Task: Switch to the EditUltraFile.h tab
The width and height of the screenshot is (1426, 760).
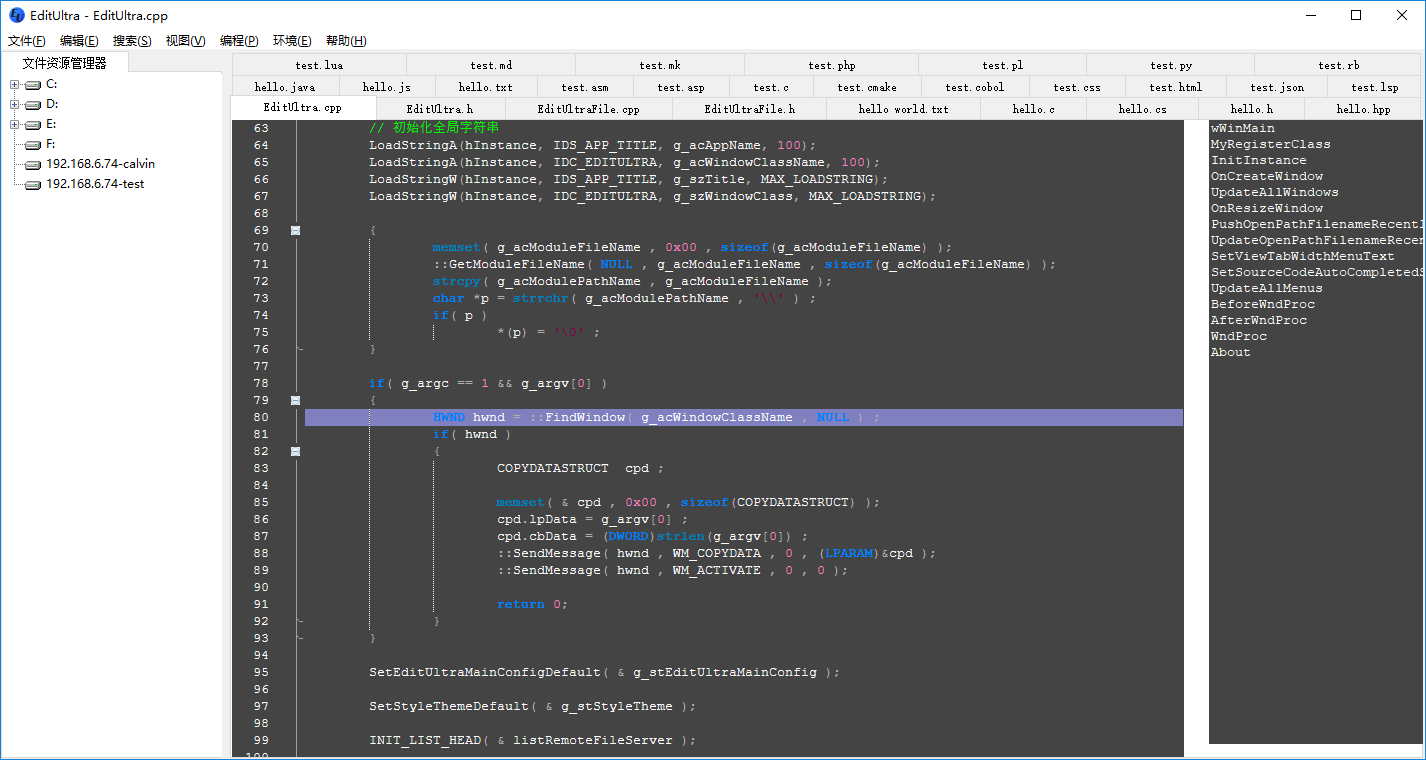Action: click(x=750, y=109)
